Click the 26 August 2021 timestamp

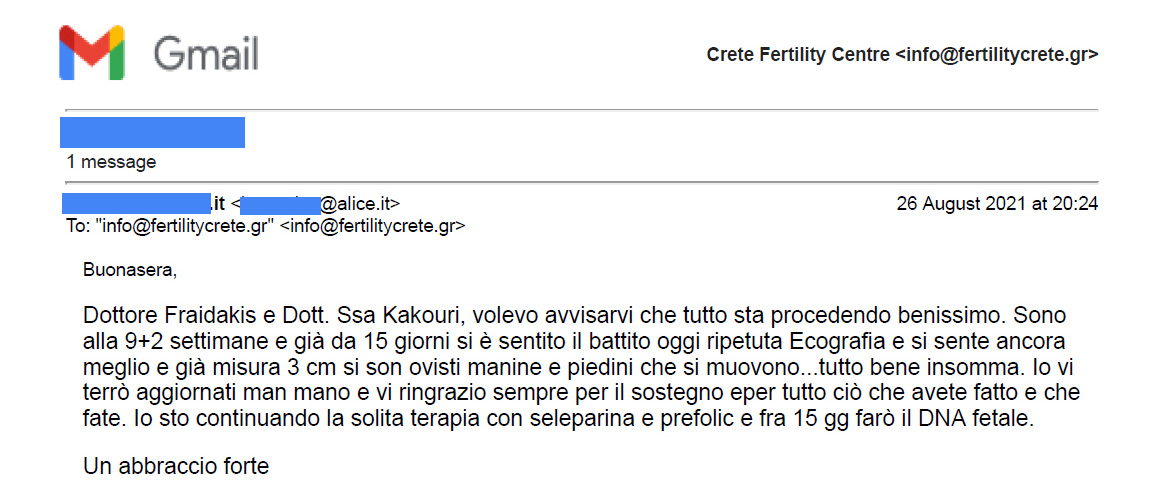[x=997, y=204]
